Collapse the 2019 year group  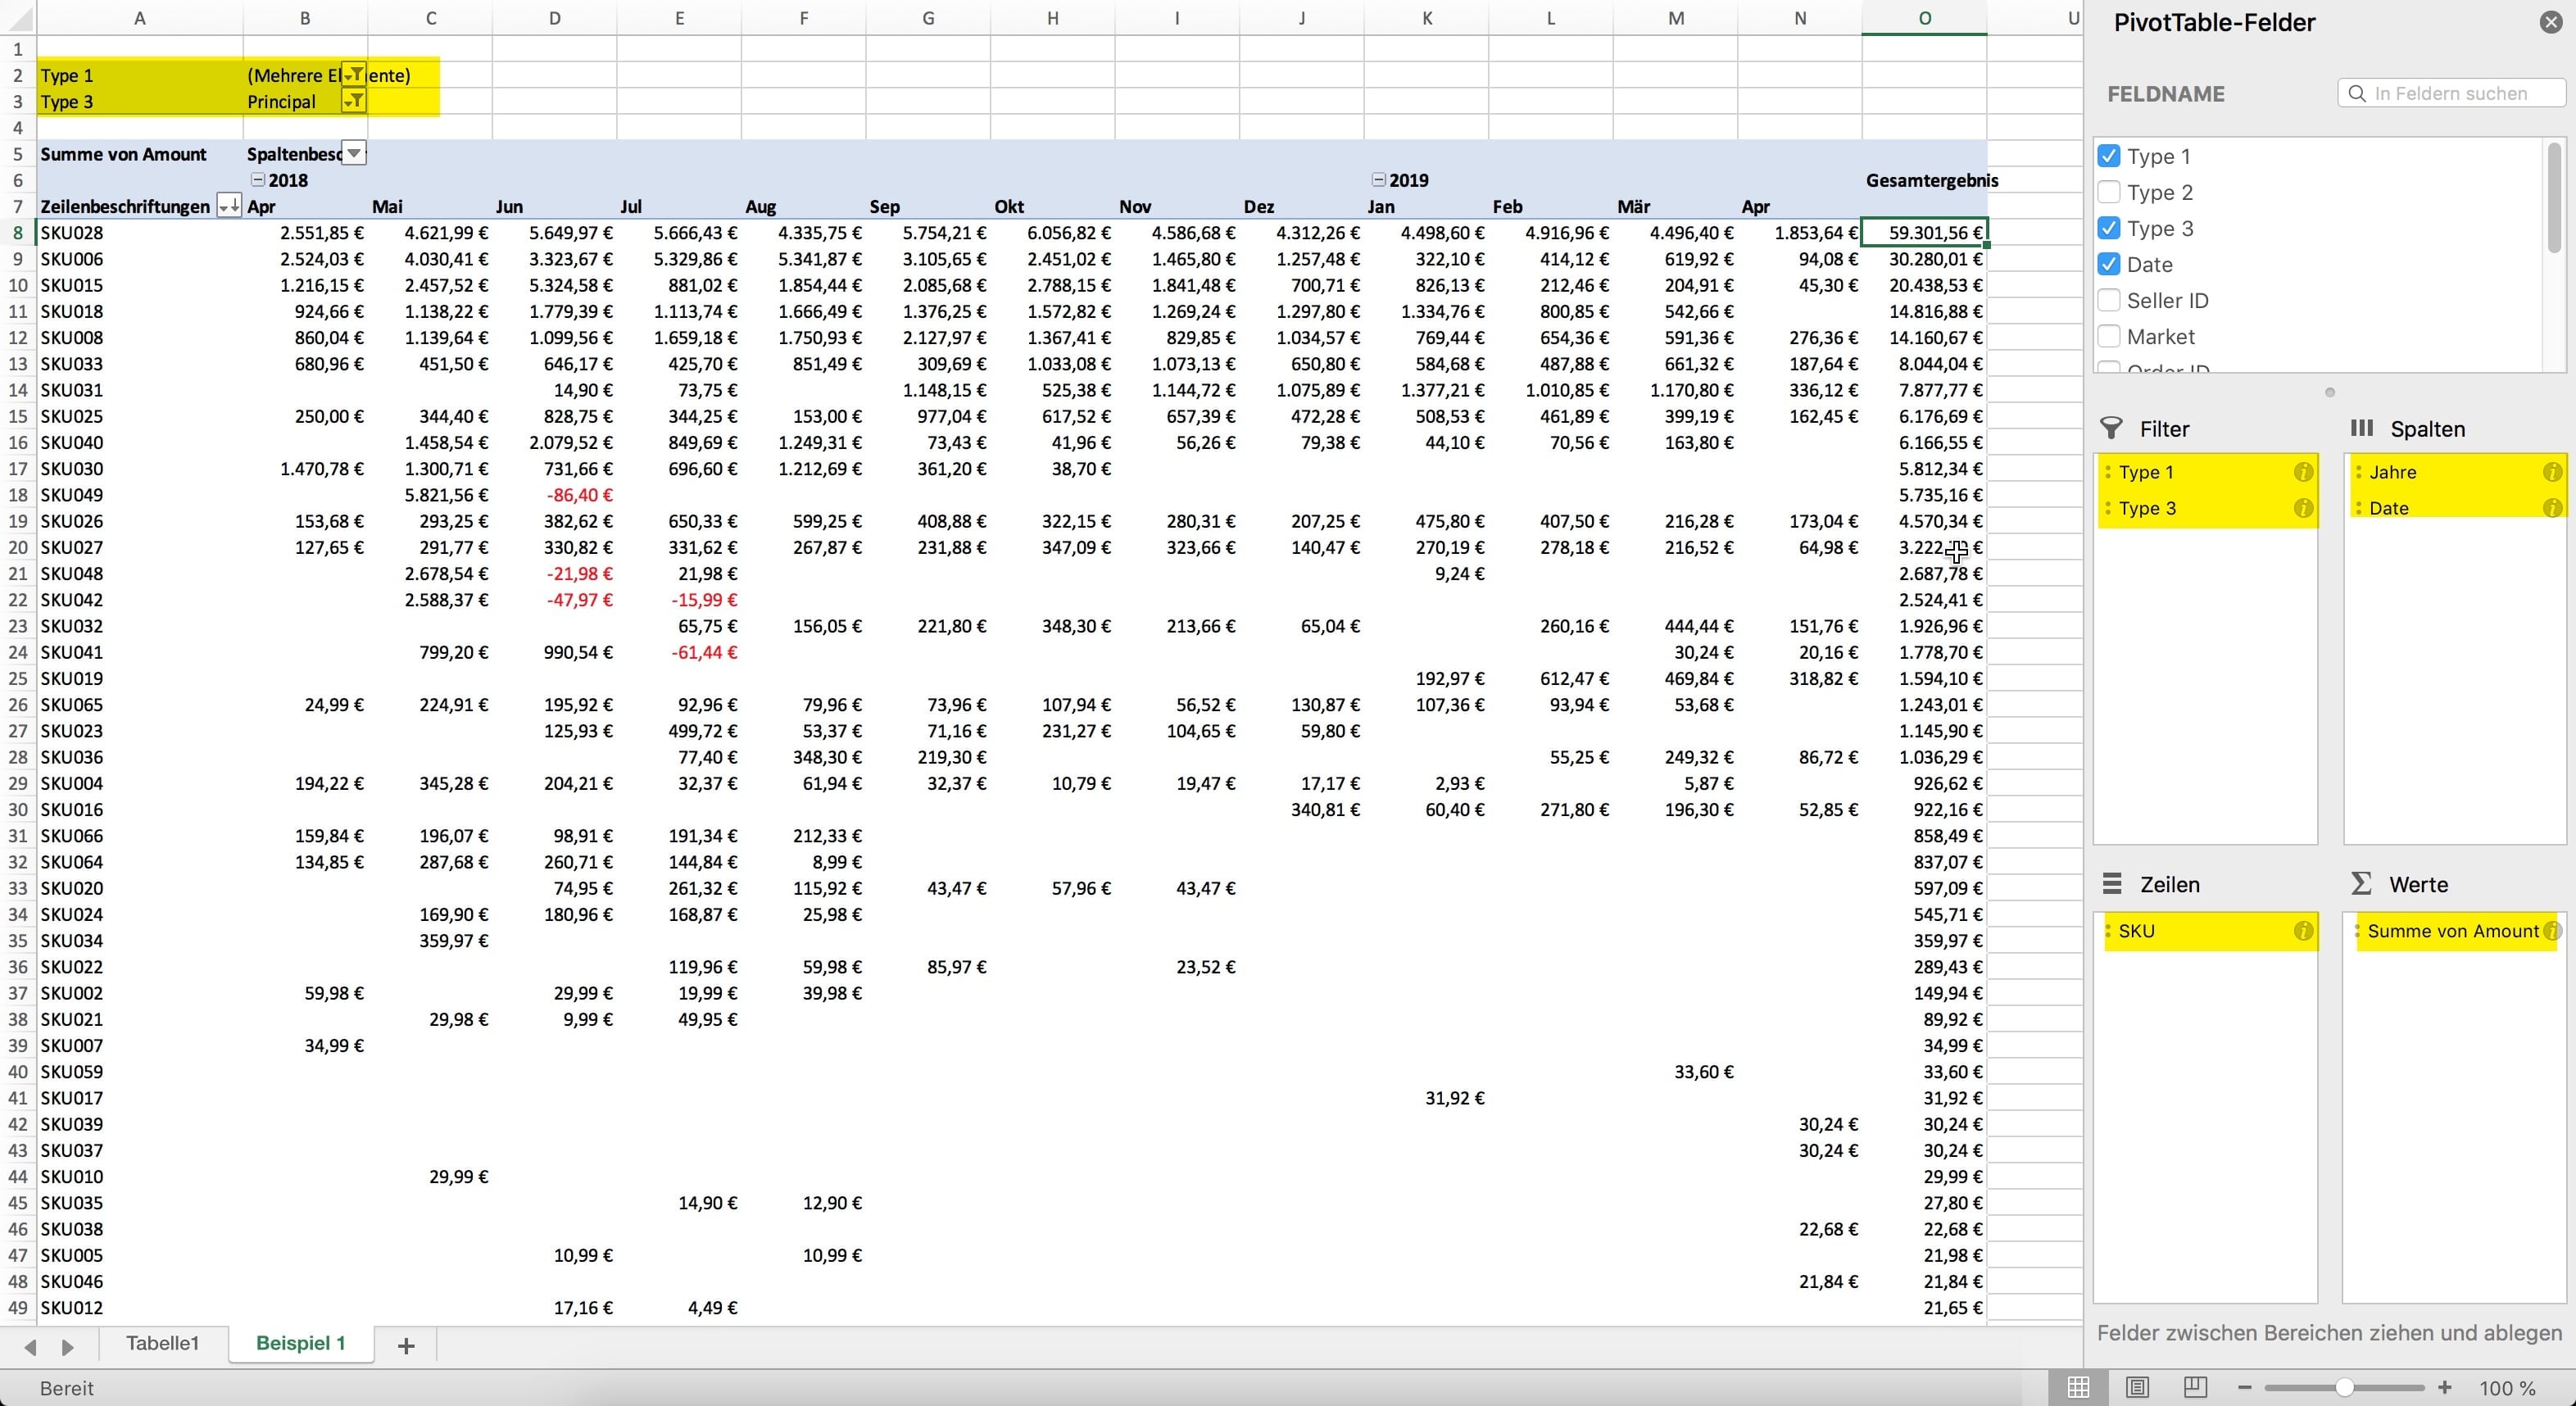[1378, 180]
